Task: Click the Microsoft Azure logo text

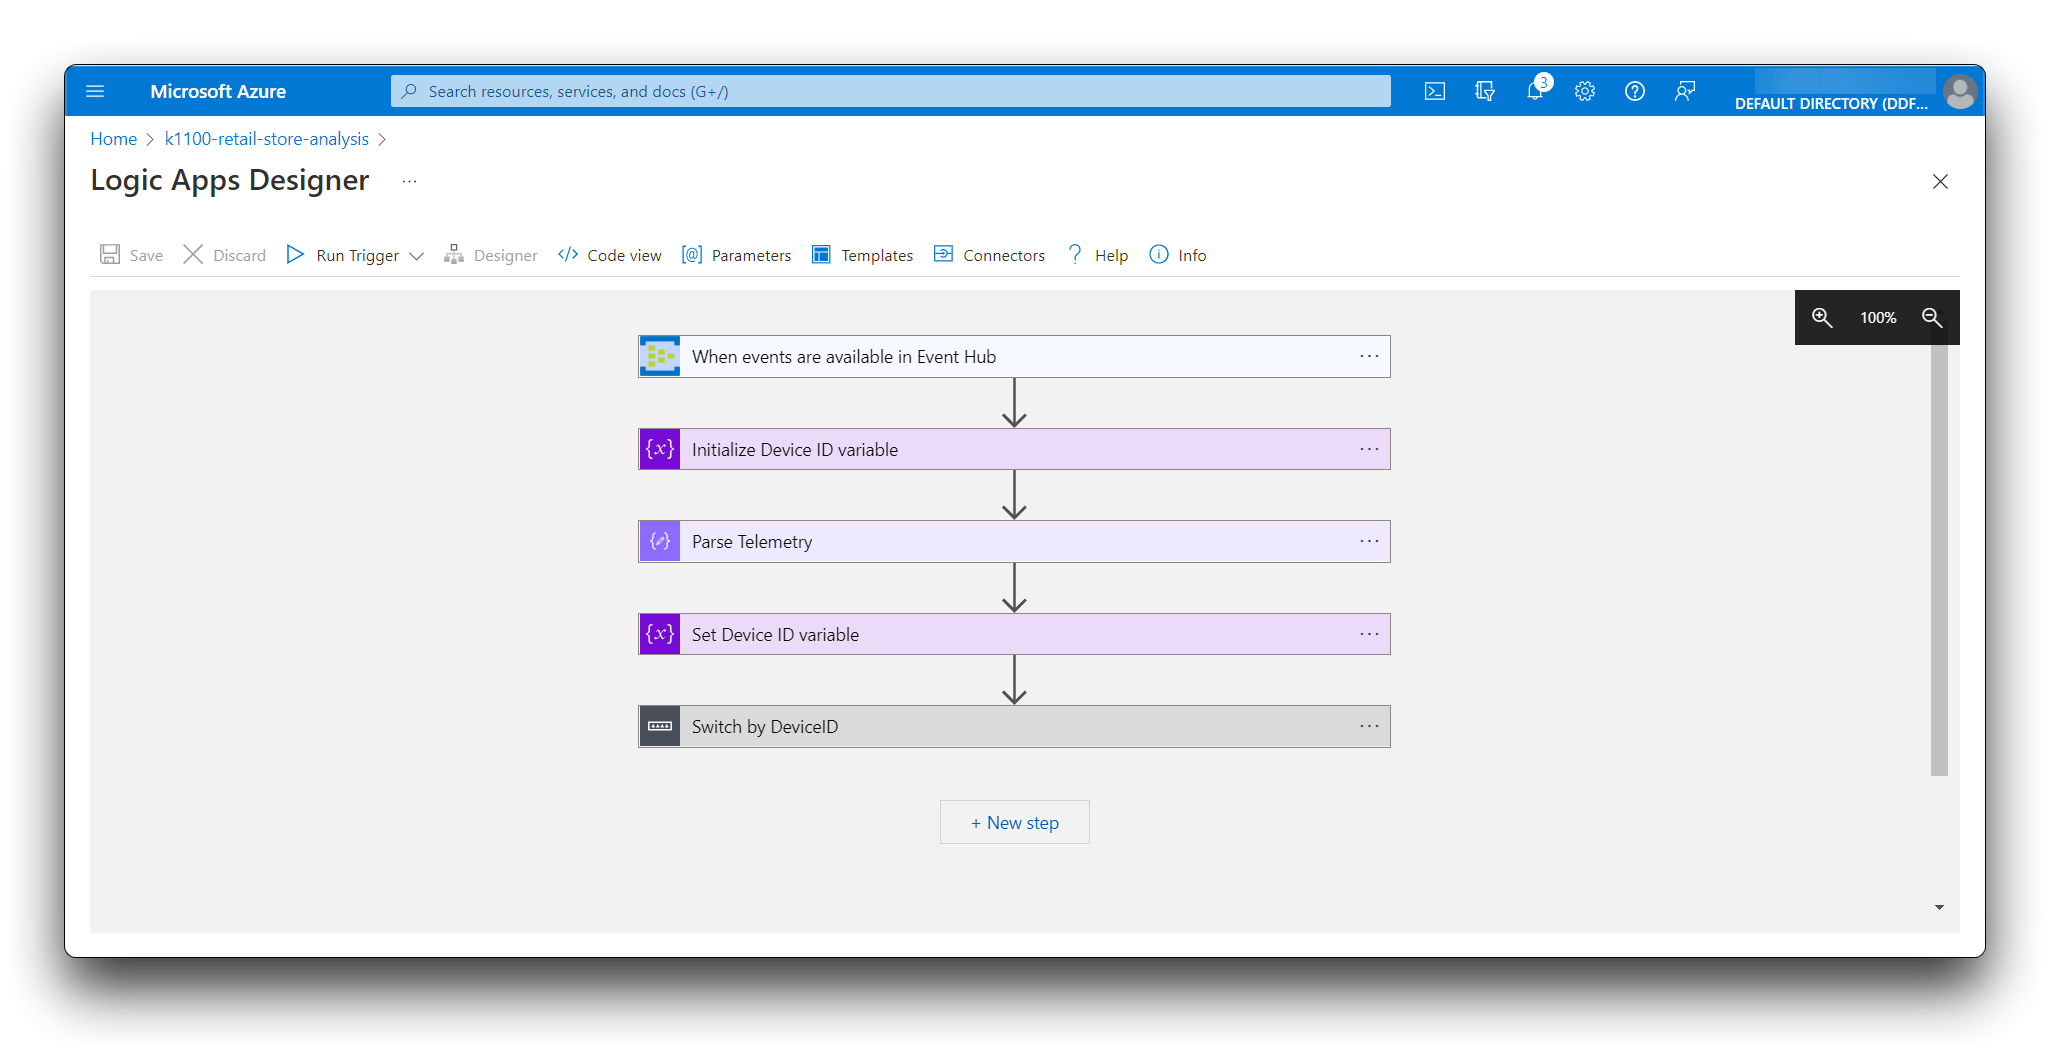Action: (218, 91)
